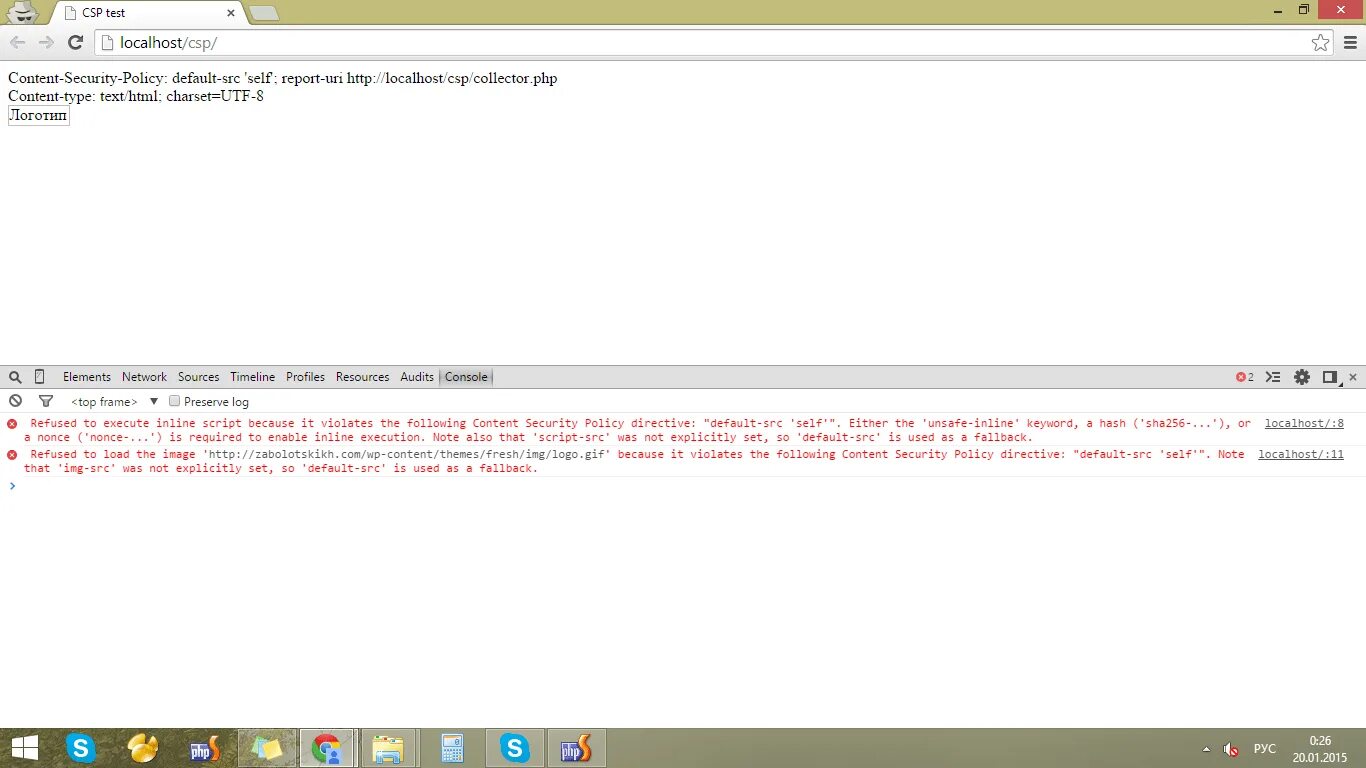1366x768 pixels.
Task: Click the 'Refused to execute inline script' message
Action: 637,430
